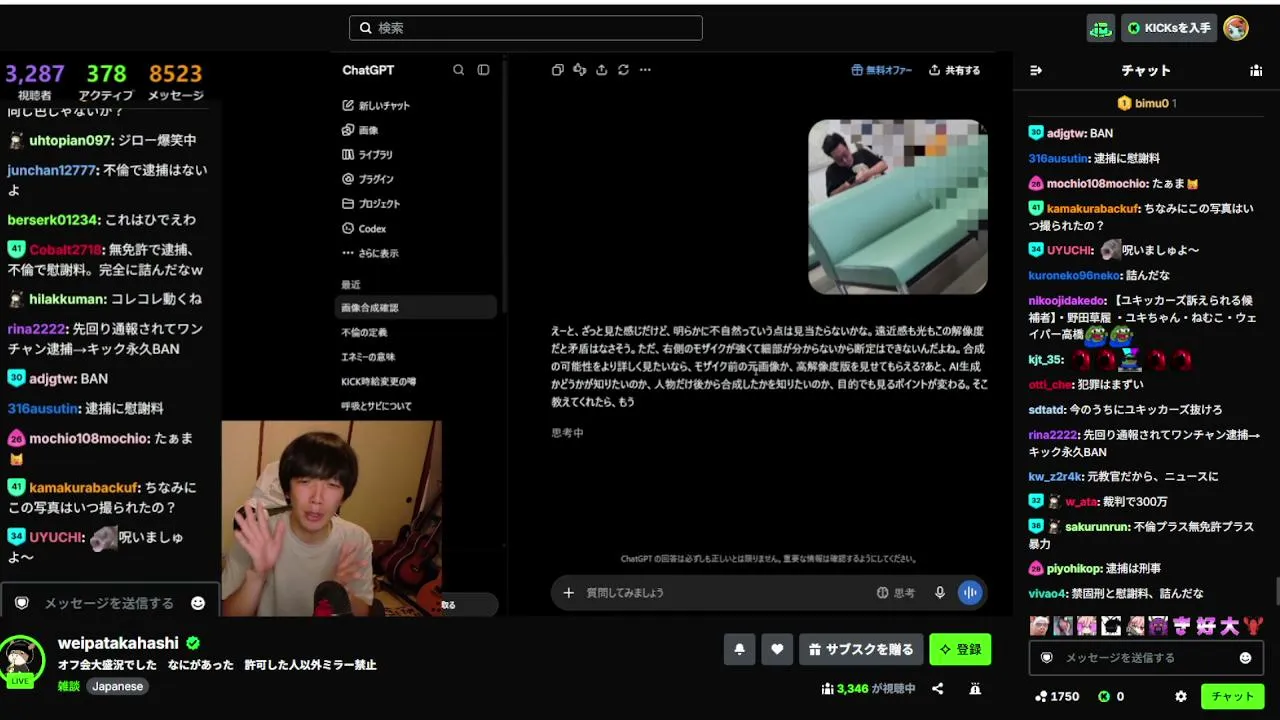Click the copy icon above the ChatGPT conversation

pyautogui.click(x=558, y=70)
